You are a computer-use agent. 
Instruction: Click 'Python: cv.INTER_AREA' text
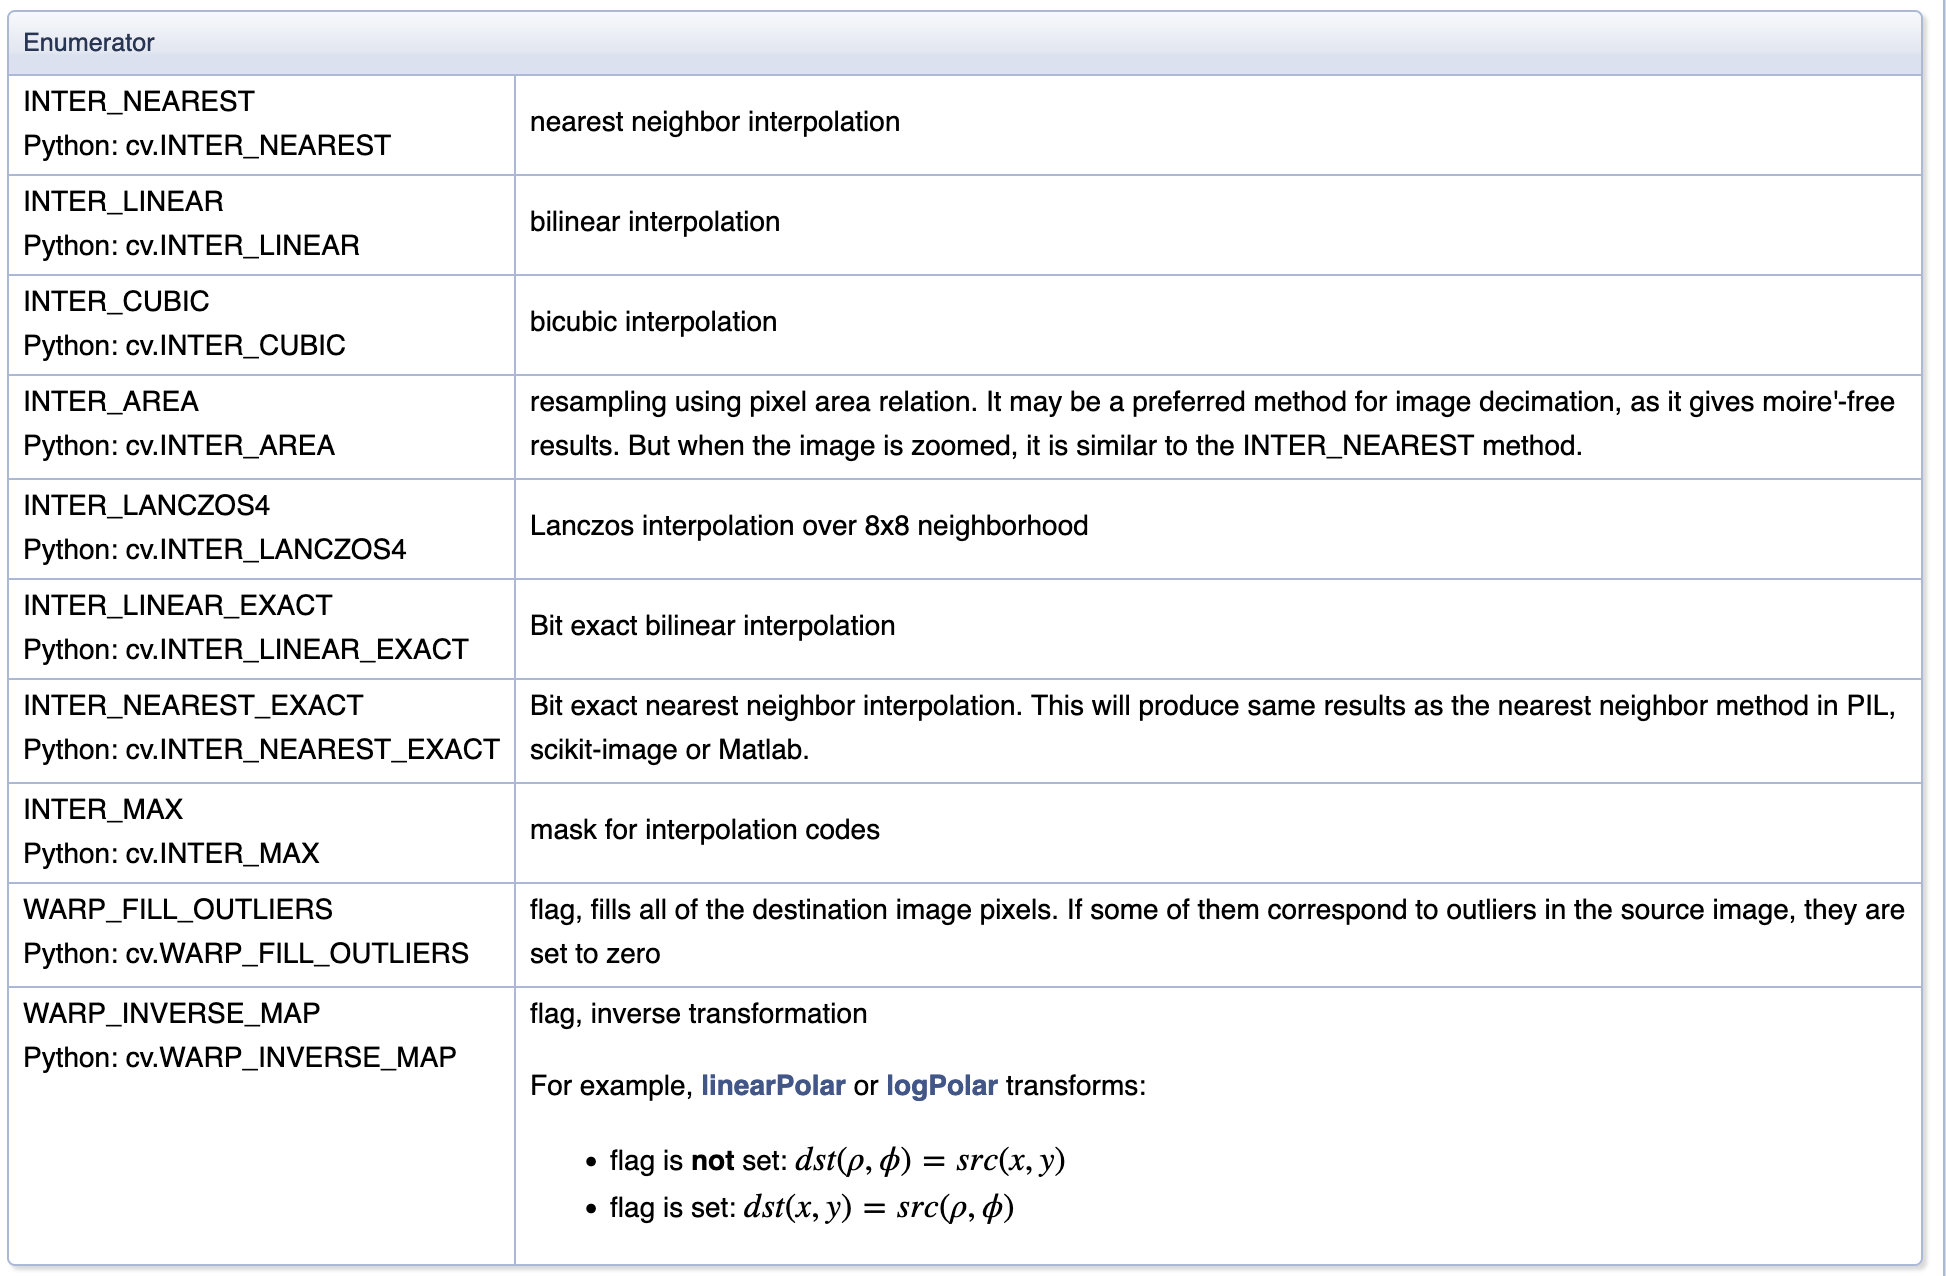click(x=179, y=445)
